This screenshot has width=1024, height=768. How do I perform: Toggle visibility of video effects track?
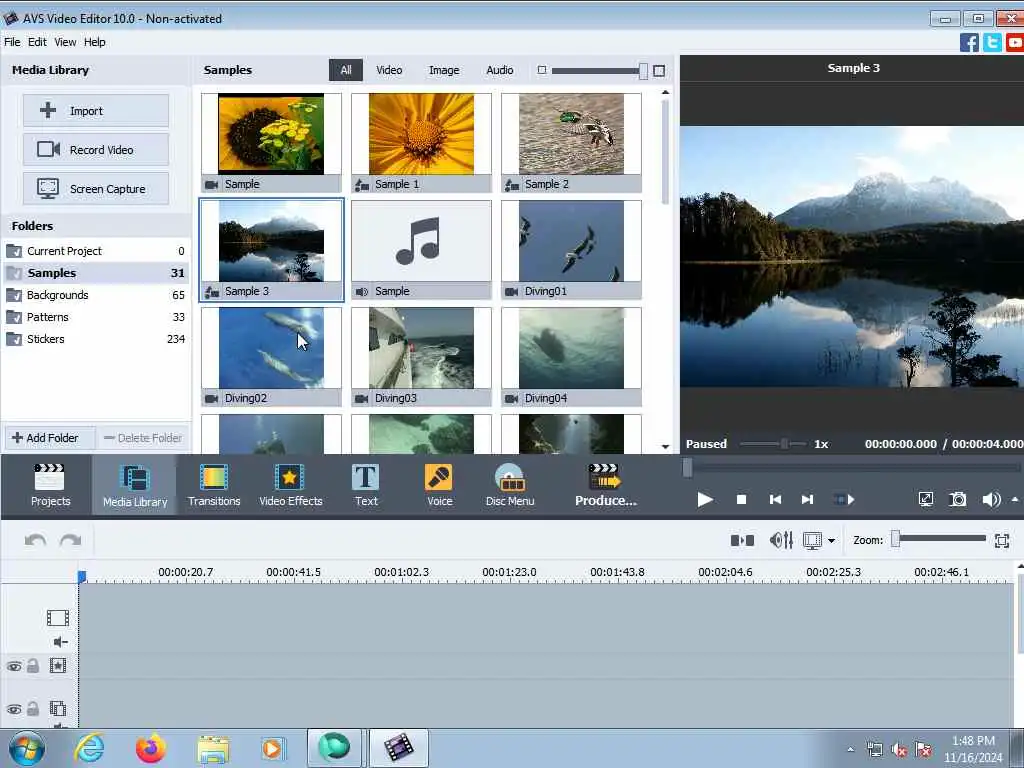[x=14, y=666]
